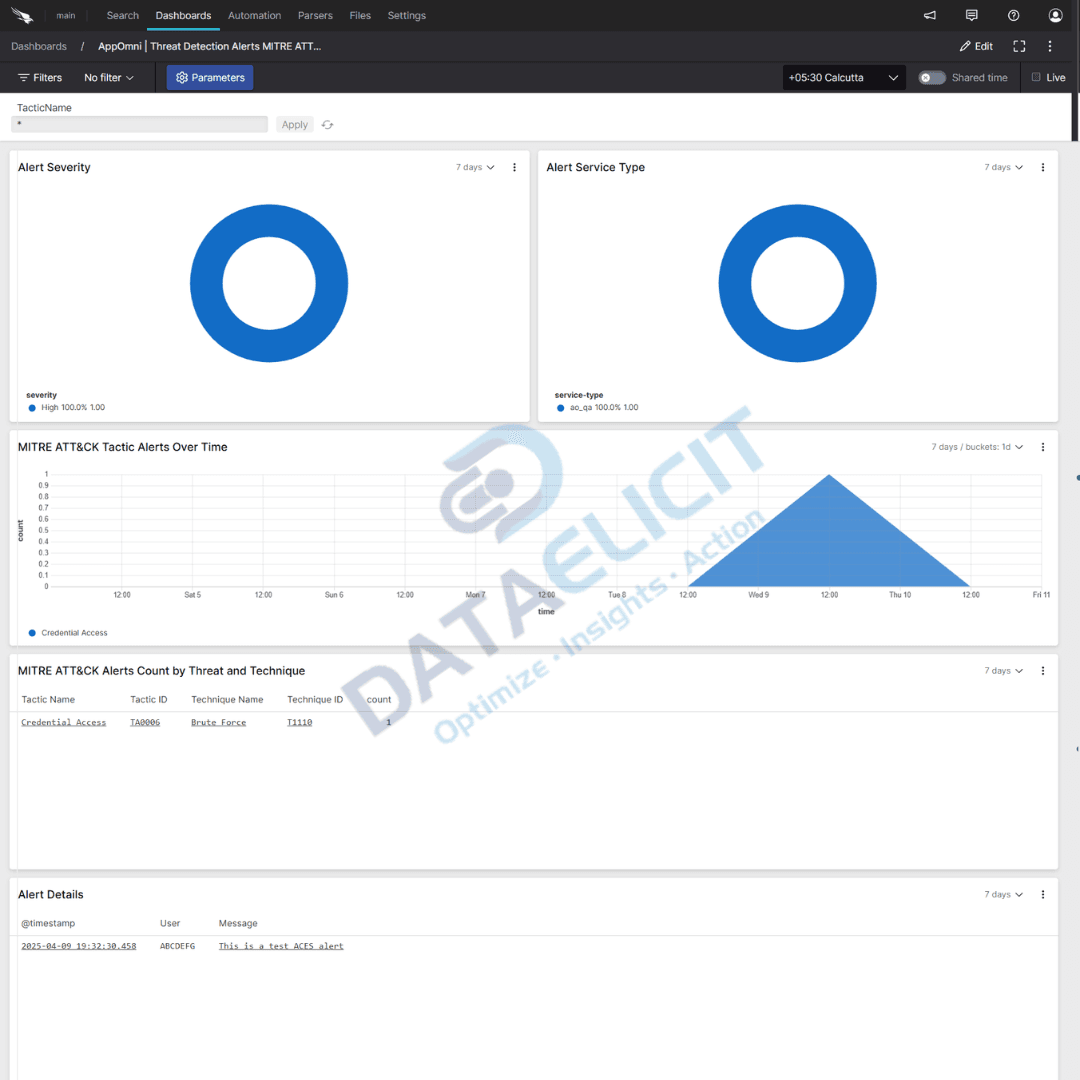Open the help question-mark icon

click(1013, 15)
